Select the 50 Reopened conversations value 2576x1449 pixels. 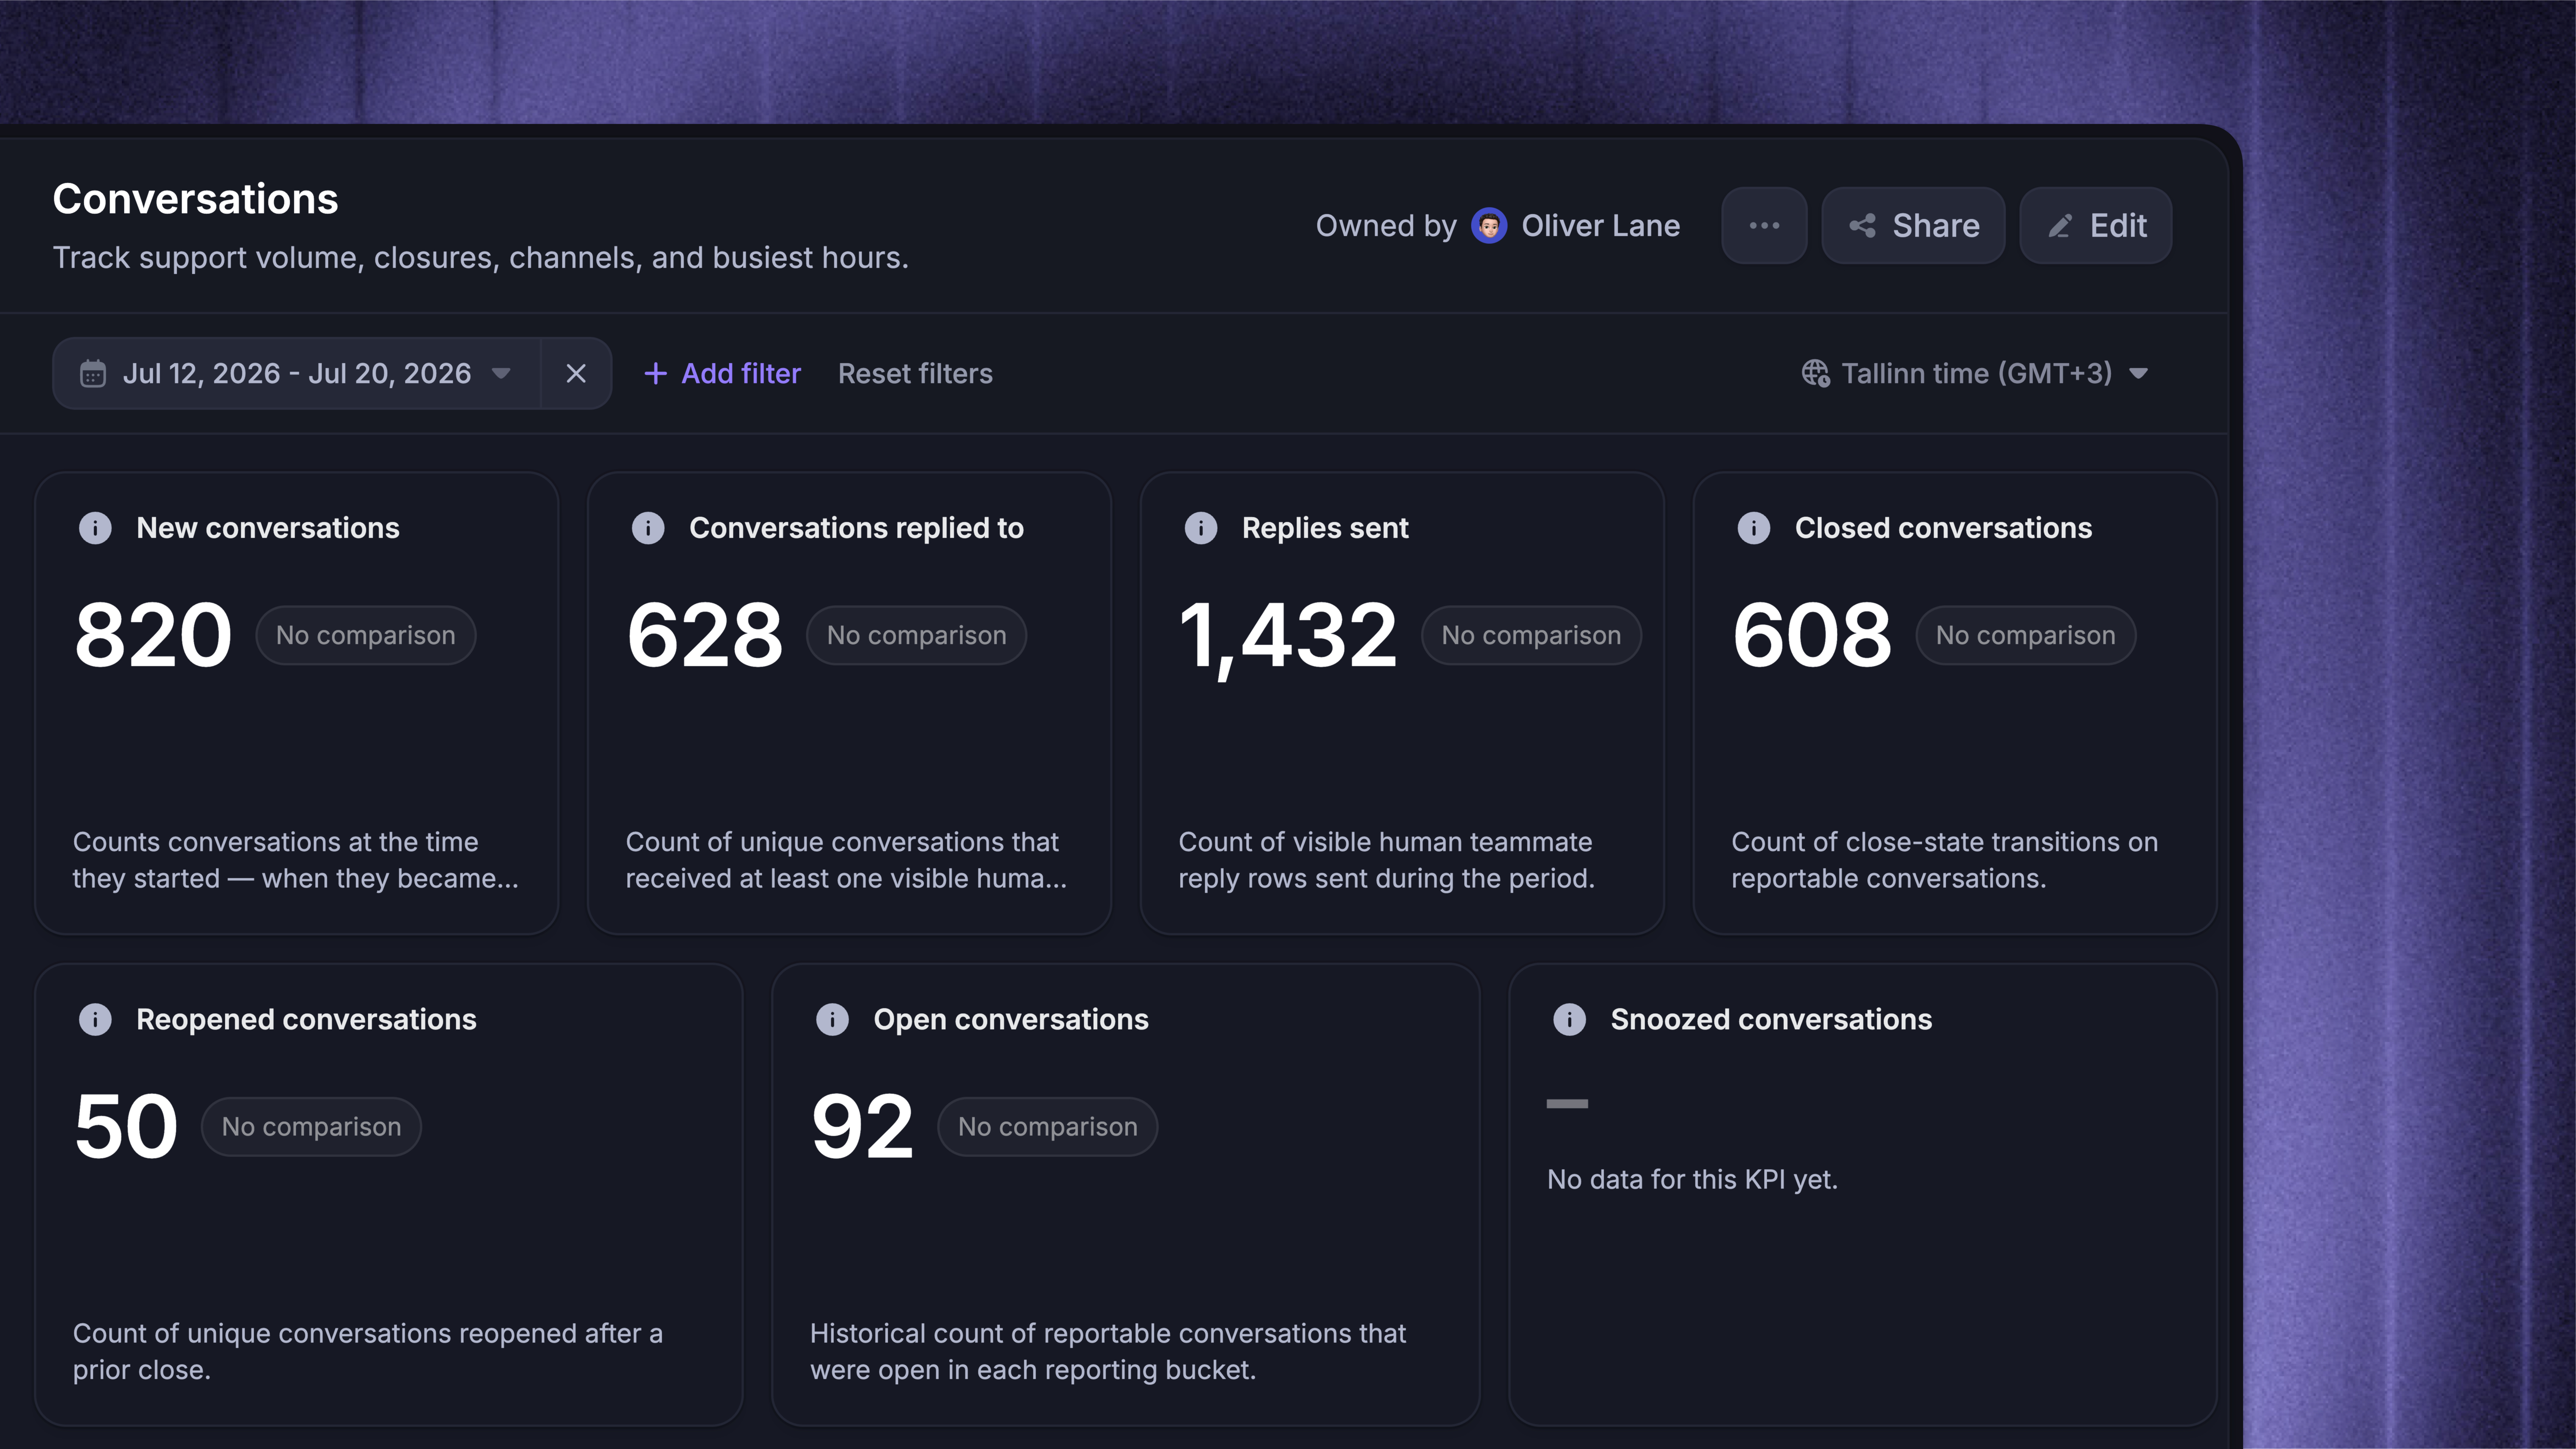coord(126,1127)
